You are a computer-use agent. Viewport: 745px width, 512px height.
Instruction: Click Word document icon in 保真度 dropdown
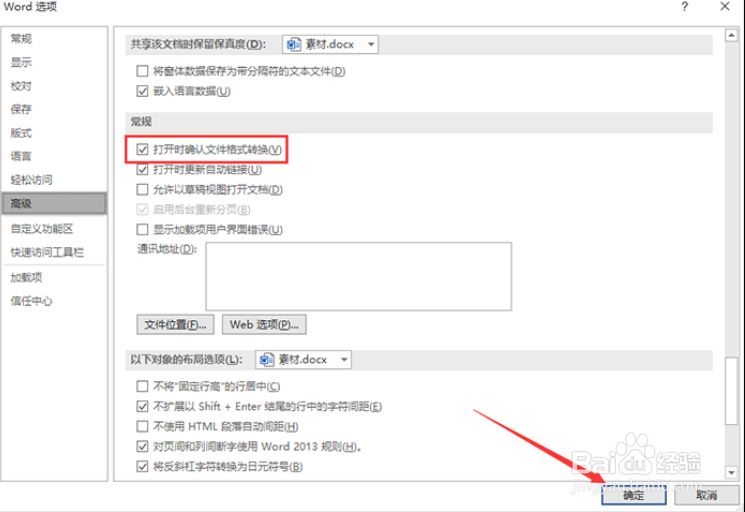point(293,44)
